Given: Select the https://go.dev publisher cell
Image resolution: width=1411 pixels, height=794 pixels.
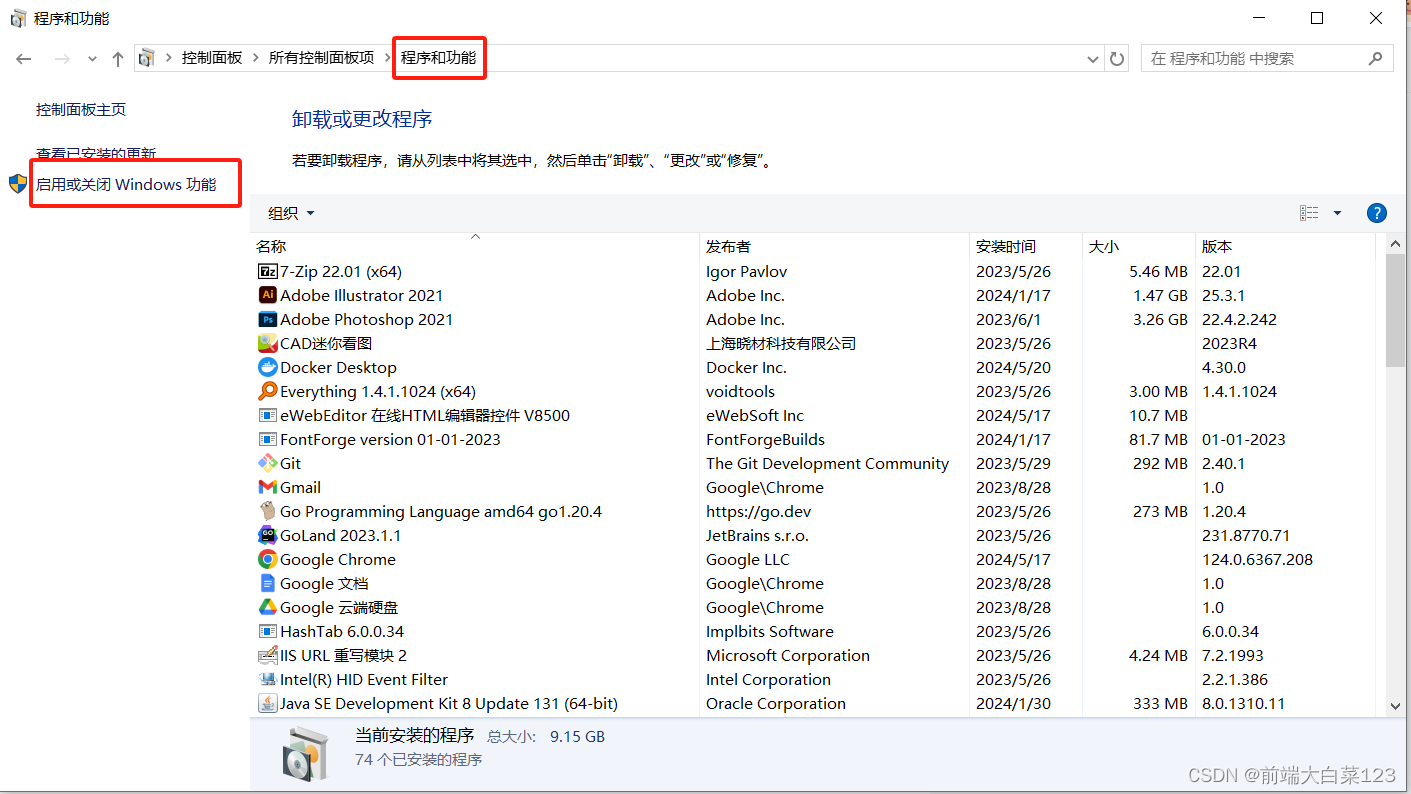Looking at the screenshot, I should coord(756,511).
